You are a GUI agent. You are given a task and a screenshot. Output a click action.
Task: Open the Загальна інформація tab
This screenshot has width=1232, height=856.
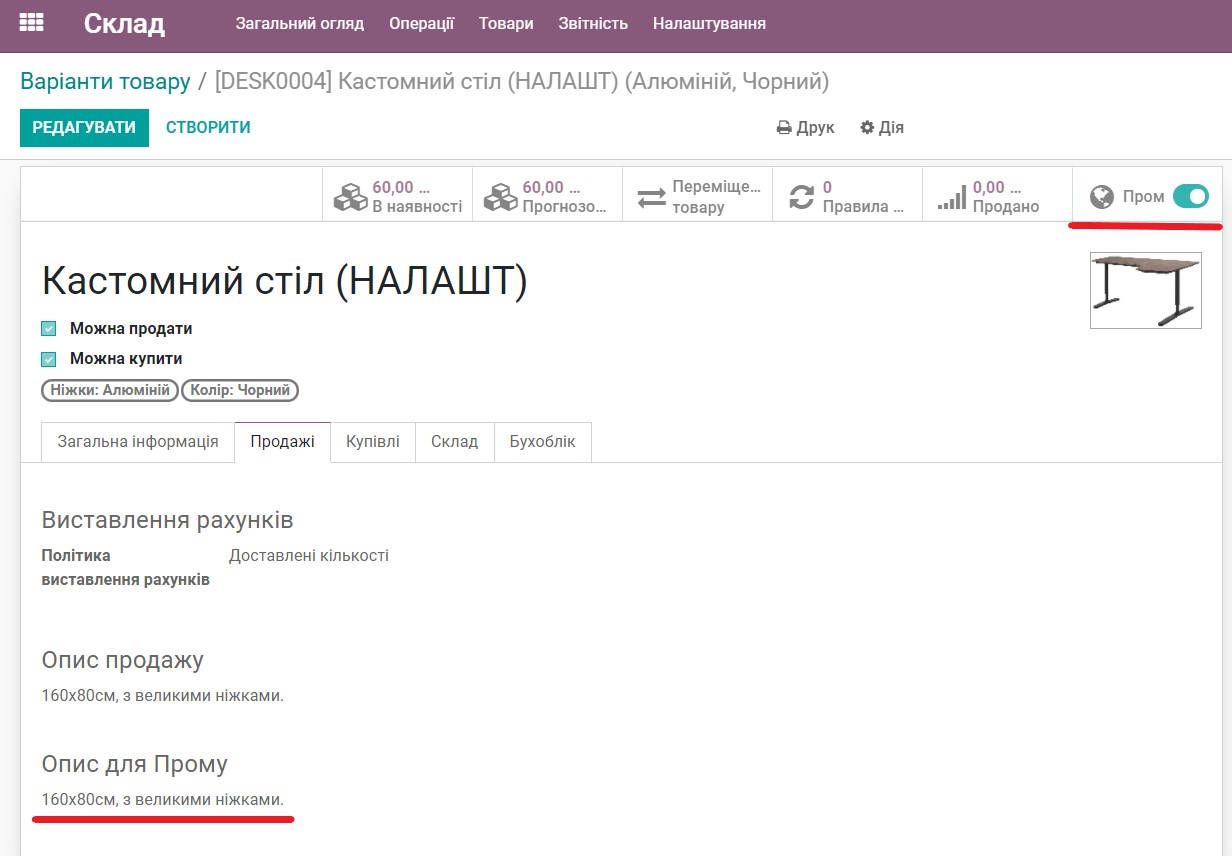coord(136,441)
